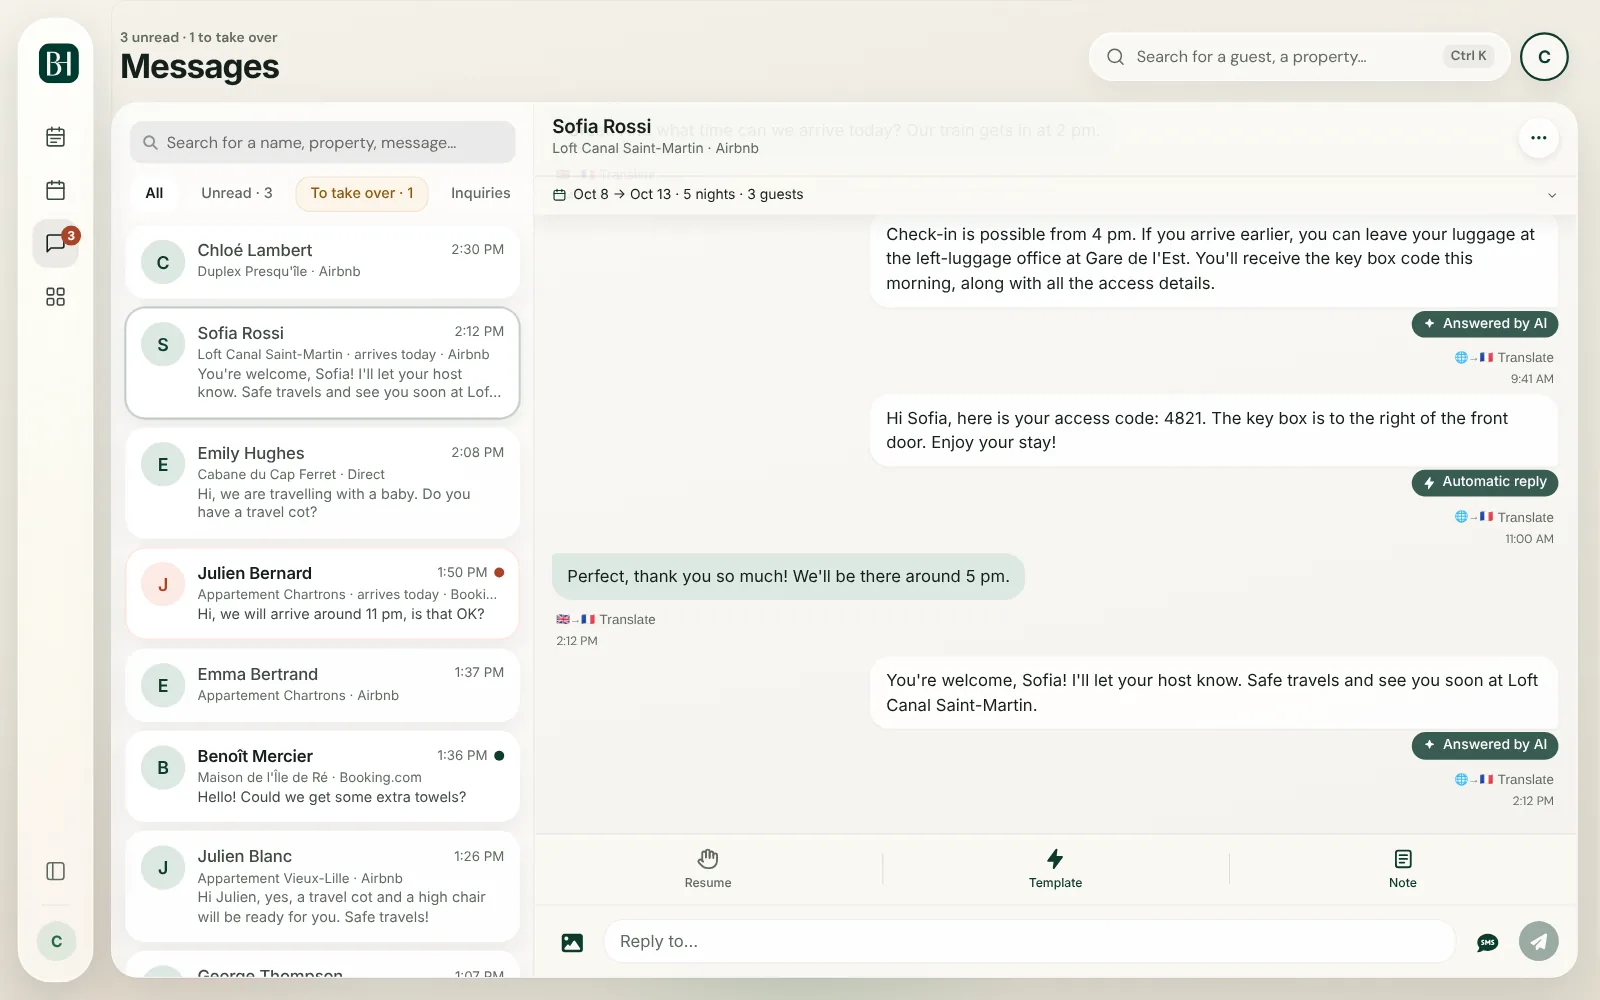
Task: Select the All filter tab
Action: coord(154,193)
